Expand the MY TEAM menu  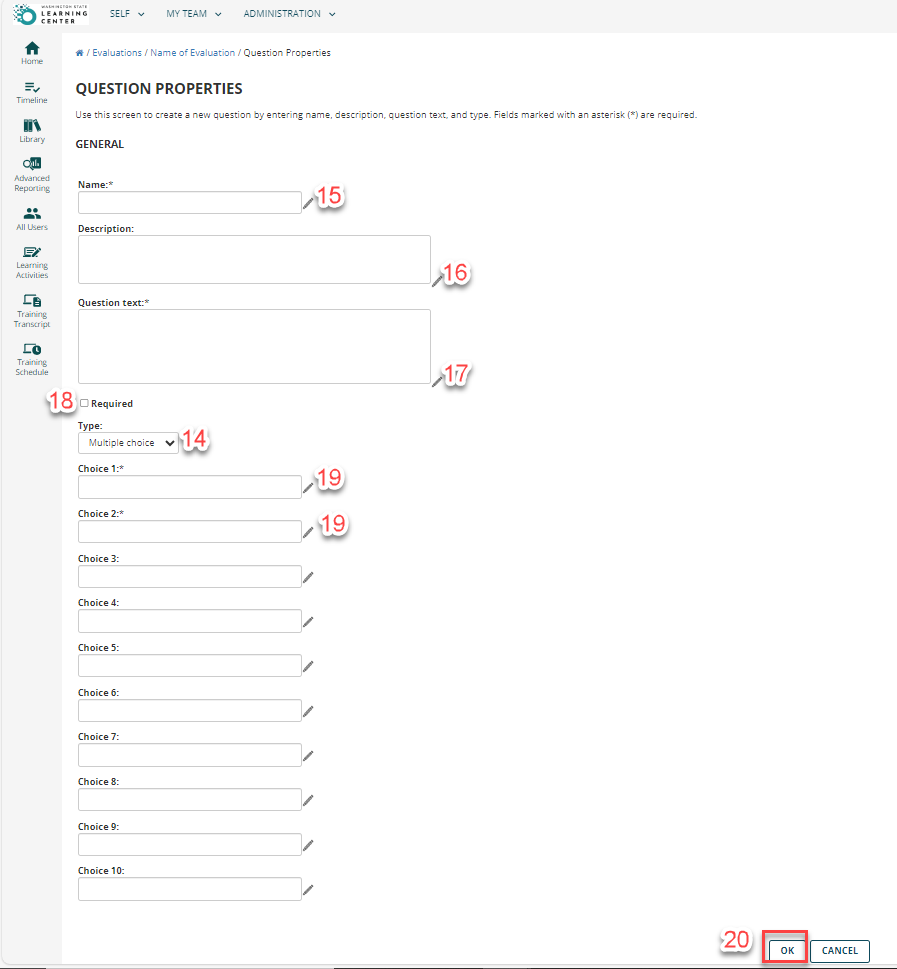coord(193,14)
